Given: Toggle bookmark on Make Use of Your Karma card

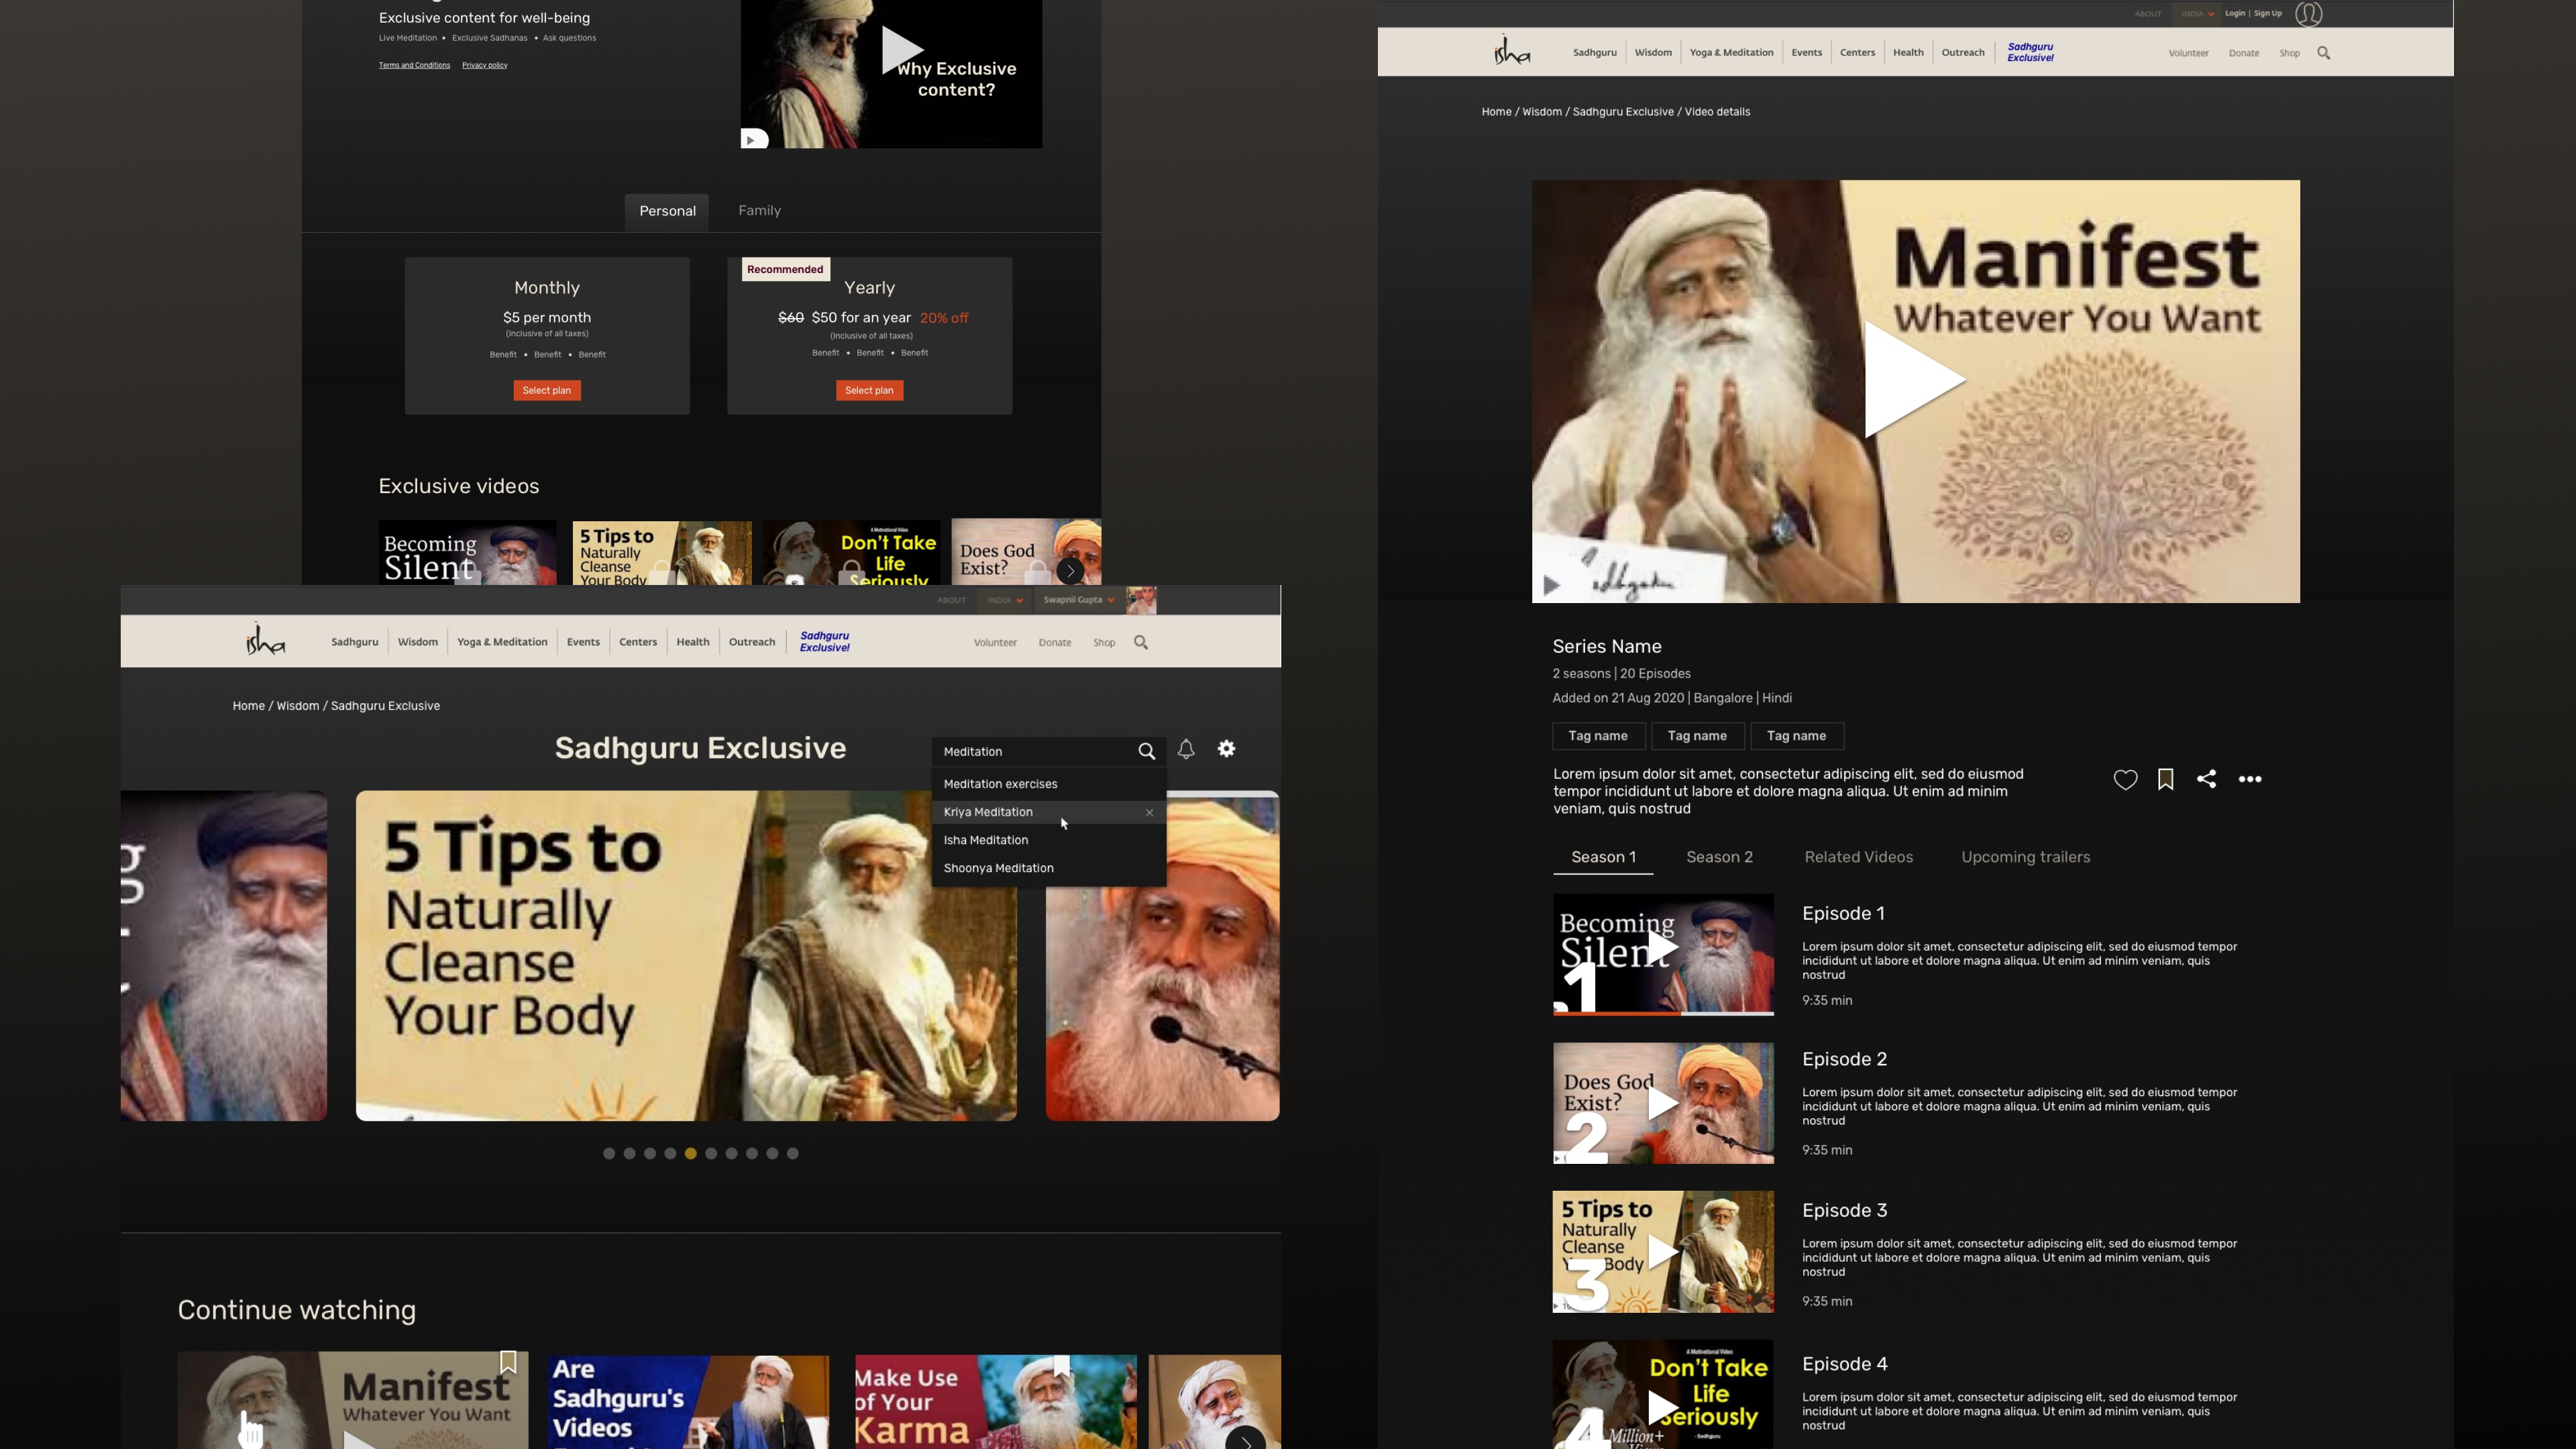Looking at the screenshot, I should (x=1062, y=1366).
